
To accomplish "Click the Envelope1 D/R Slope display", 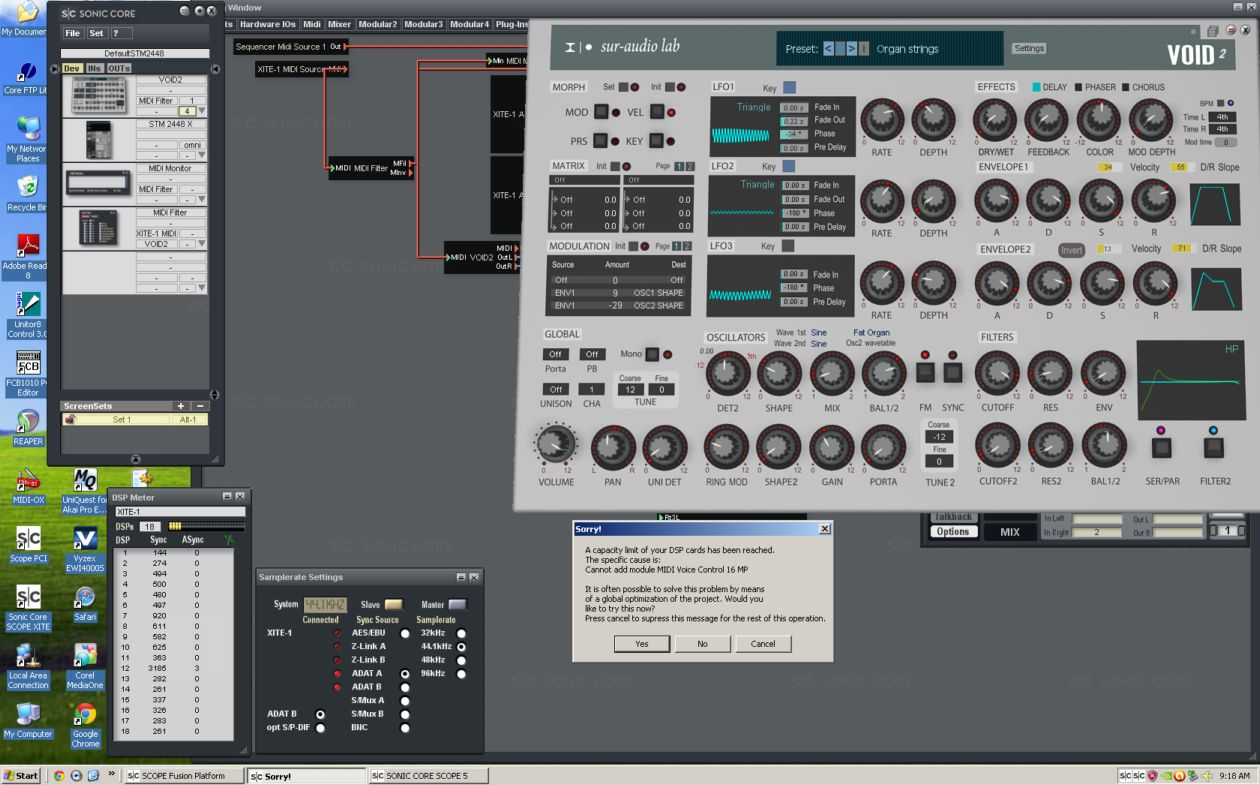I will (1216, 204).
